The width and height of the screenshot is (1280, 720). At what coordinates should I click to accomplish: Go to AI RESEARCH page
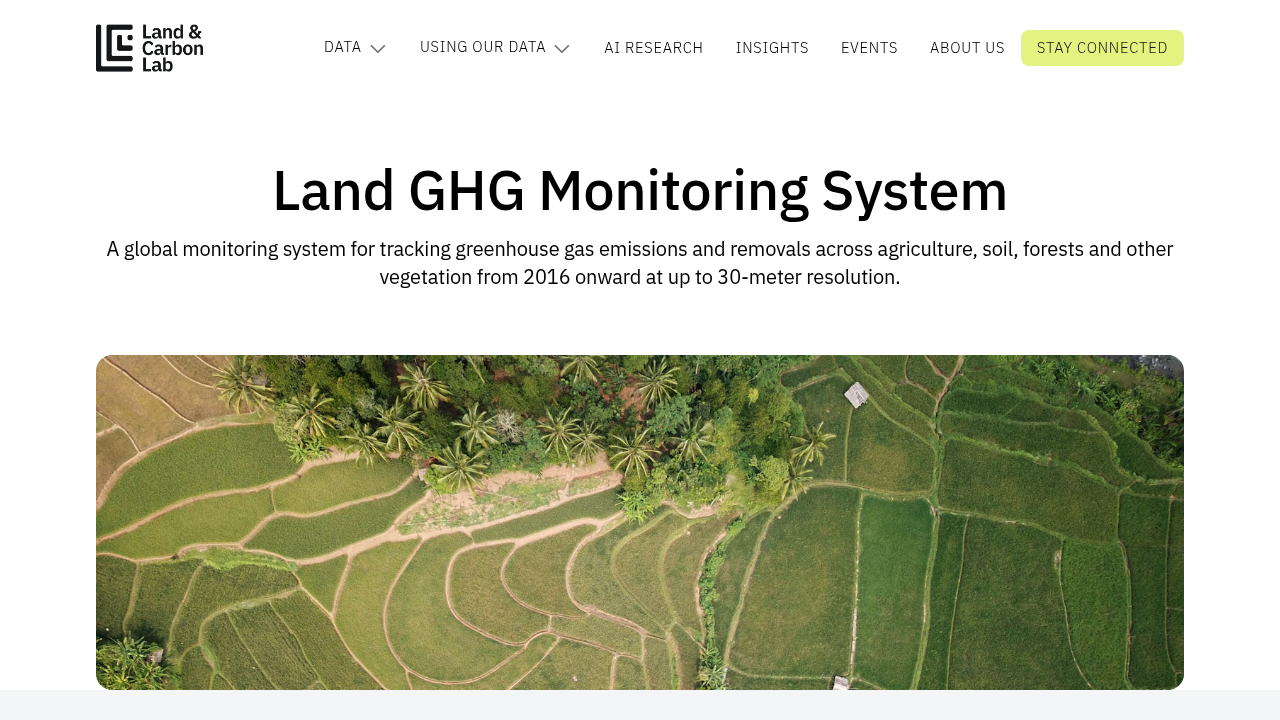pyautogui.click(x=654, y=48)
